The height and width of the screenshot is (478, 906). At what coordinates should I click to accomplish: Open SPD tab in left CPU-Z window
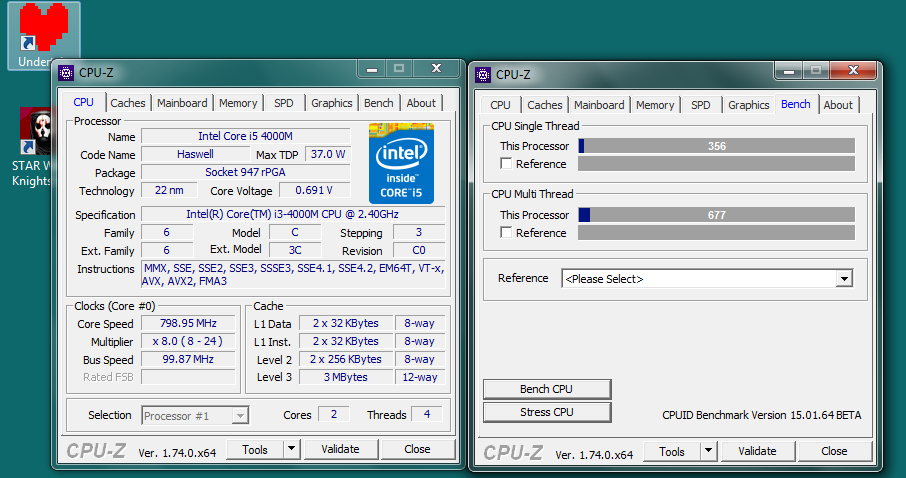(x=284, y=103)
